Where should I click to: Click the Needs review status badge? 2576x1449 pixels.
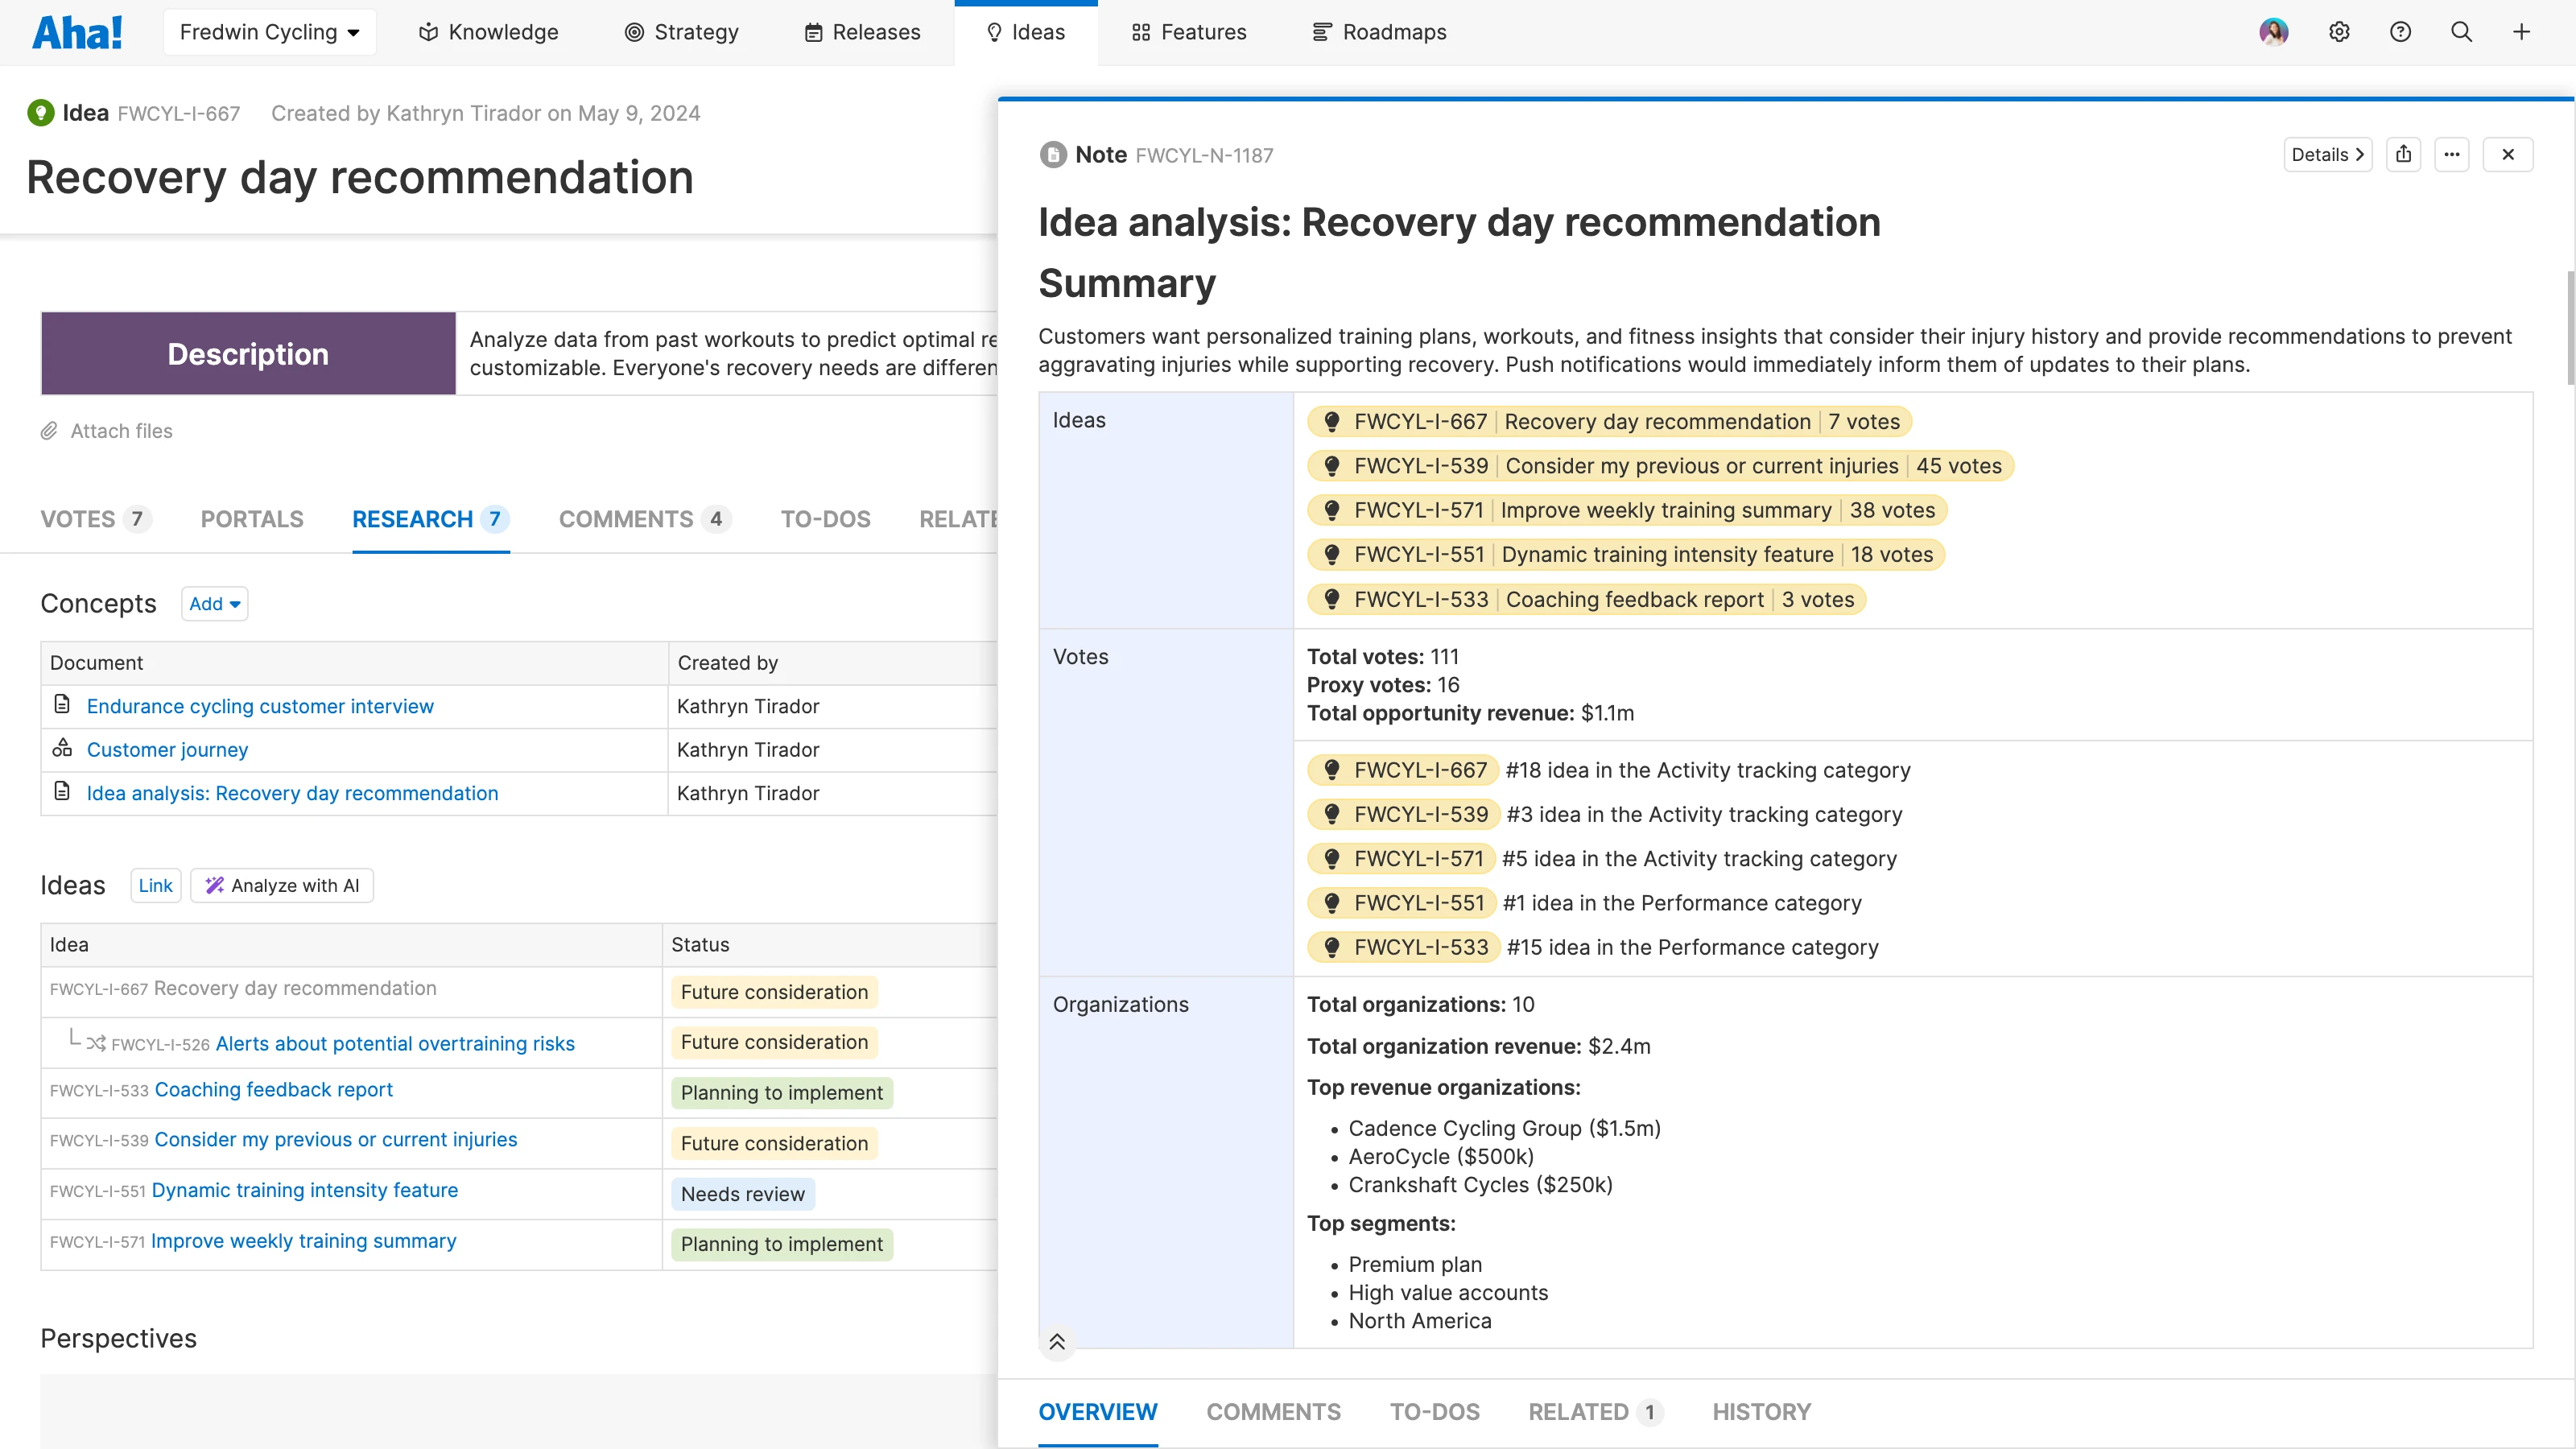[742, 1194]
